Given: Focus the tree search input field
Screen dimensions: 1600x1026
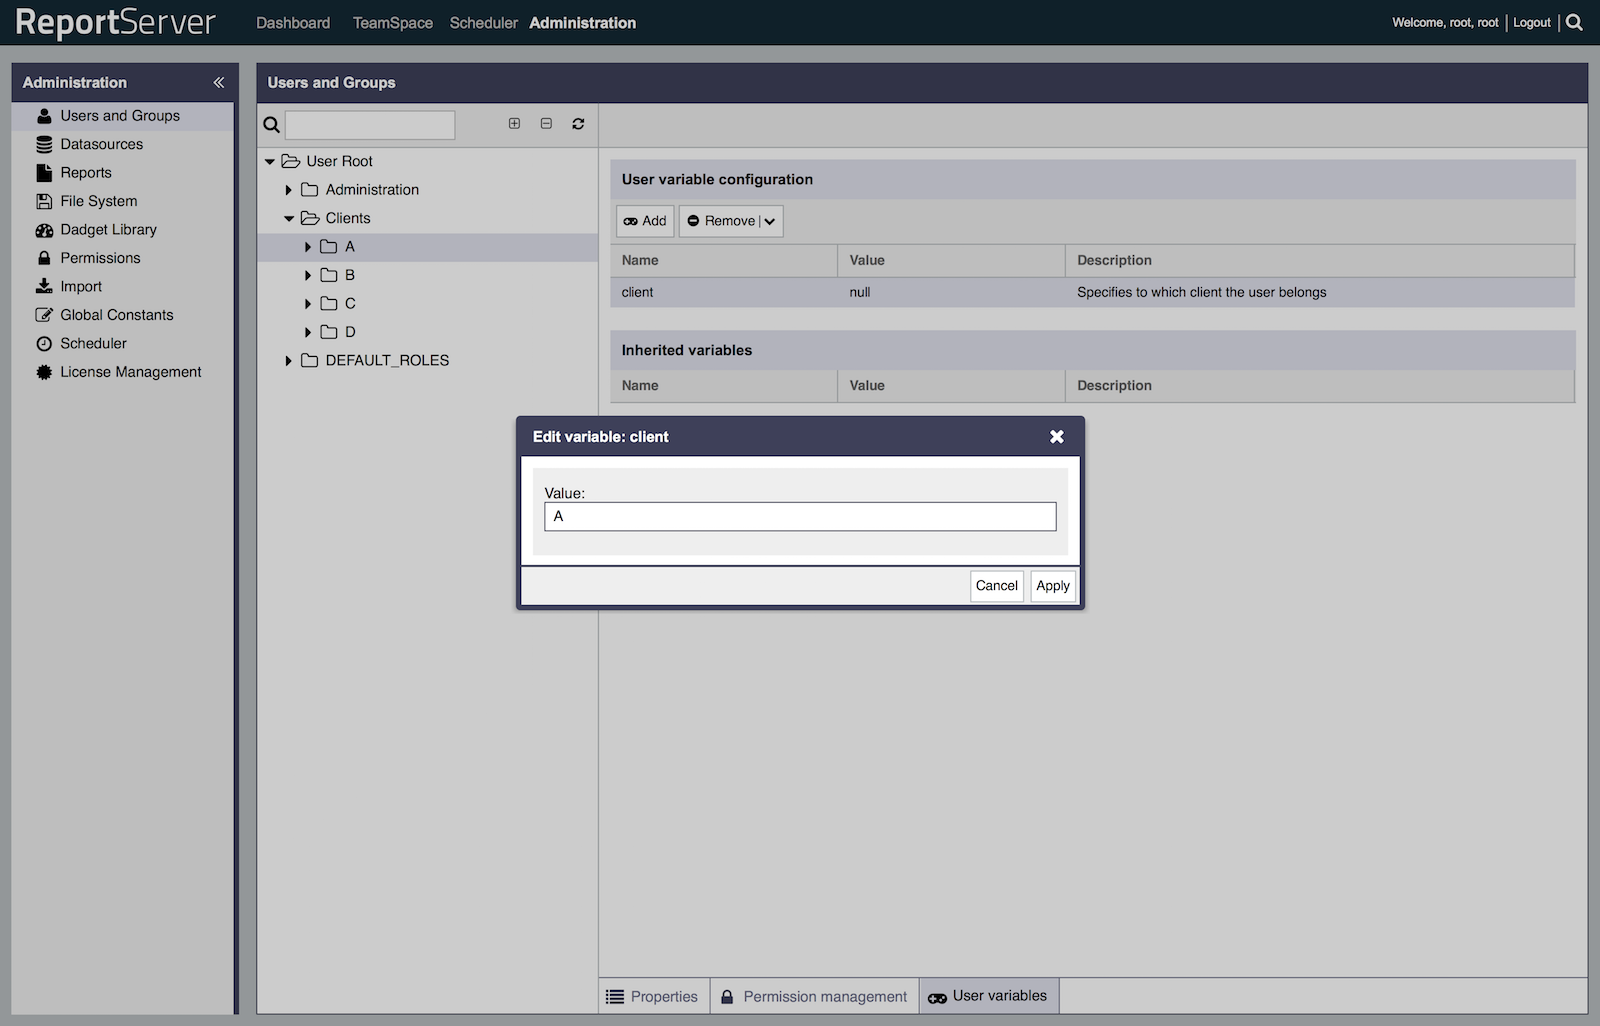Looking at the screenshot, I should [370, 125].
